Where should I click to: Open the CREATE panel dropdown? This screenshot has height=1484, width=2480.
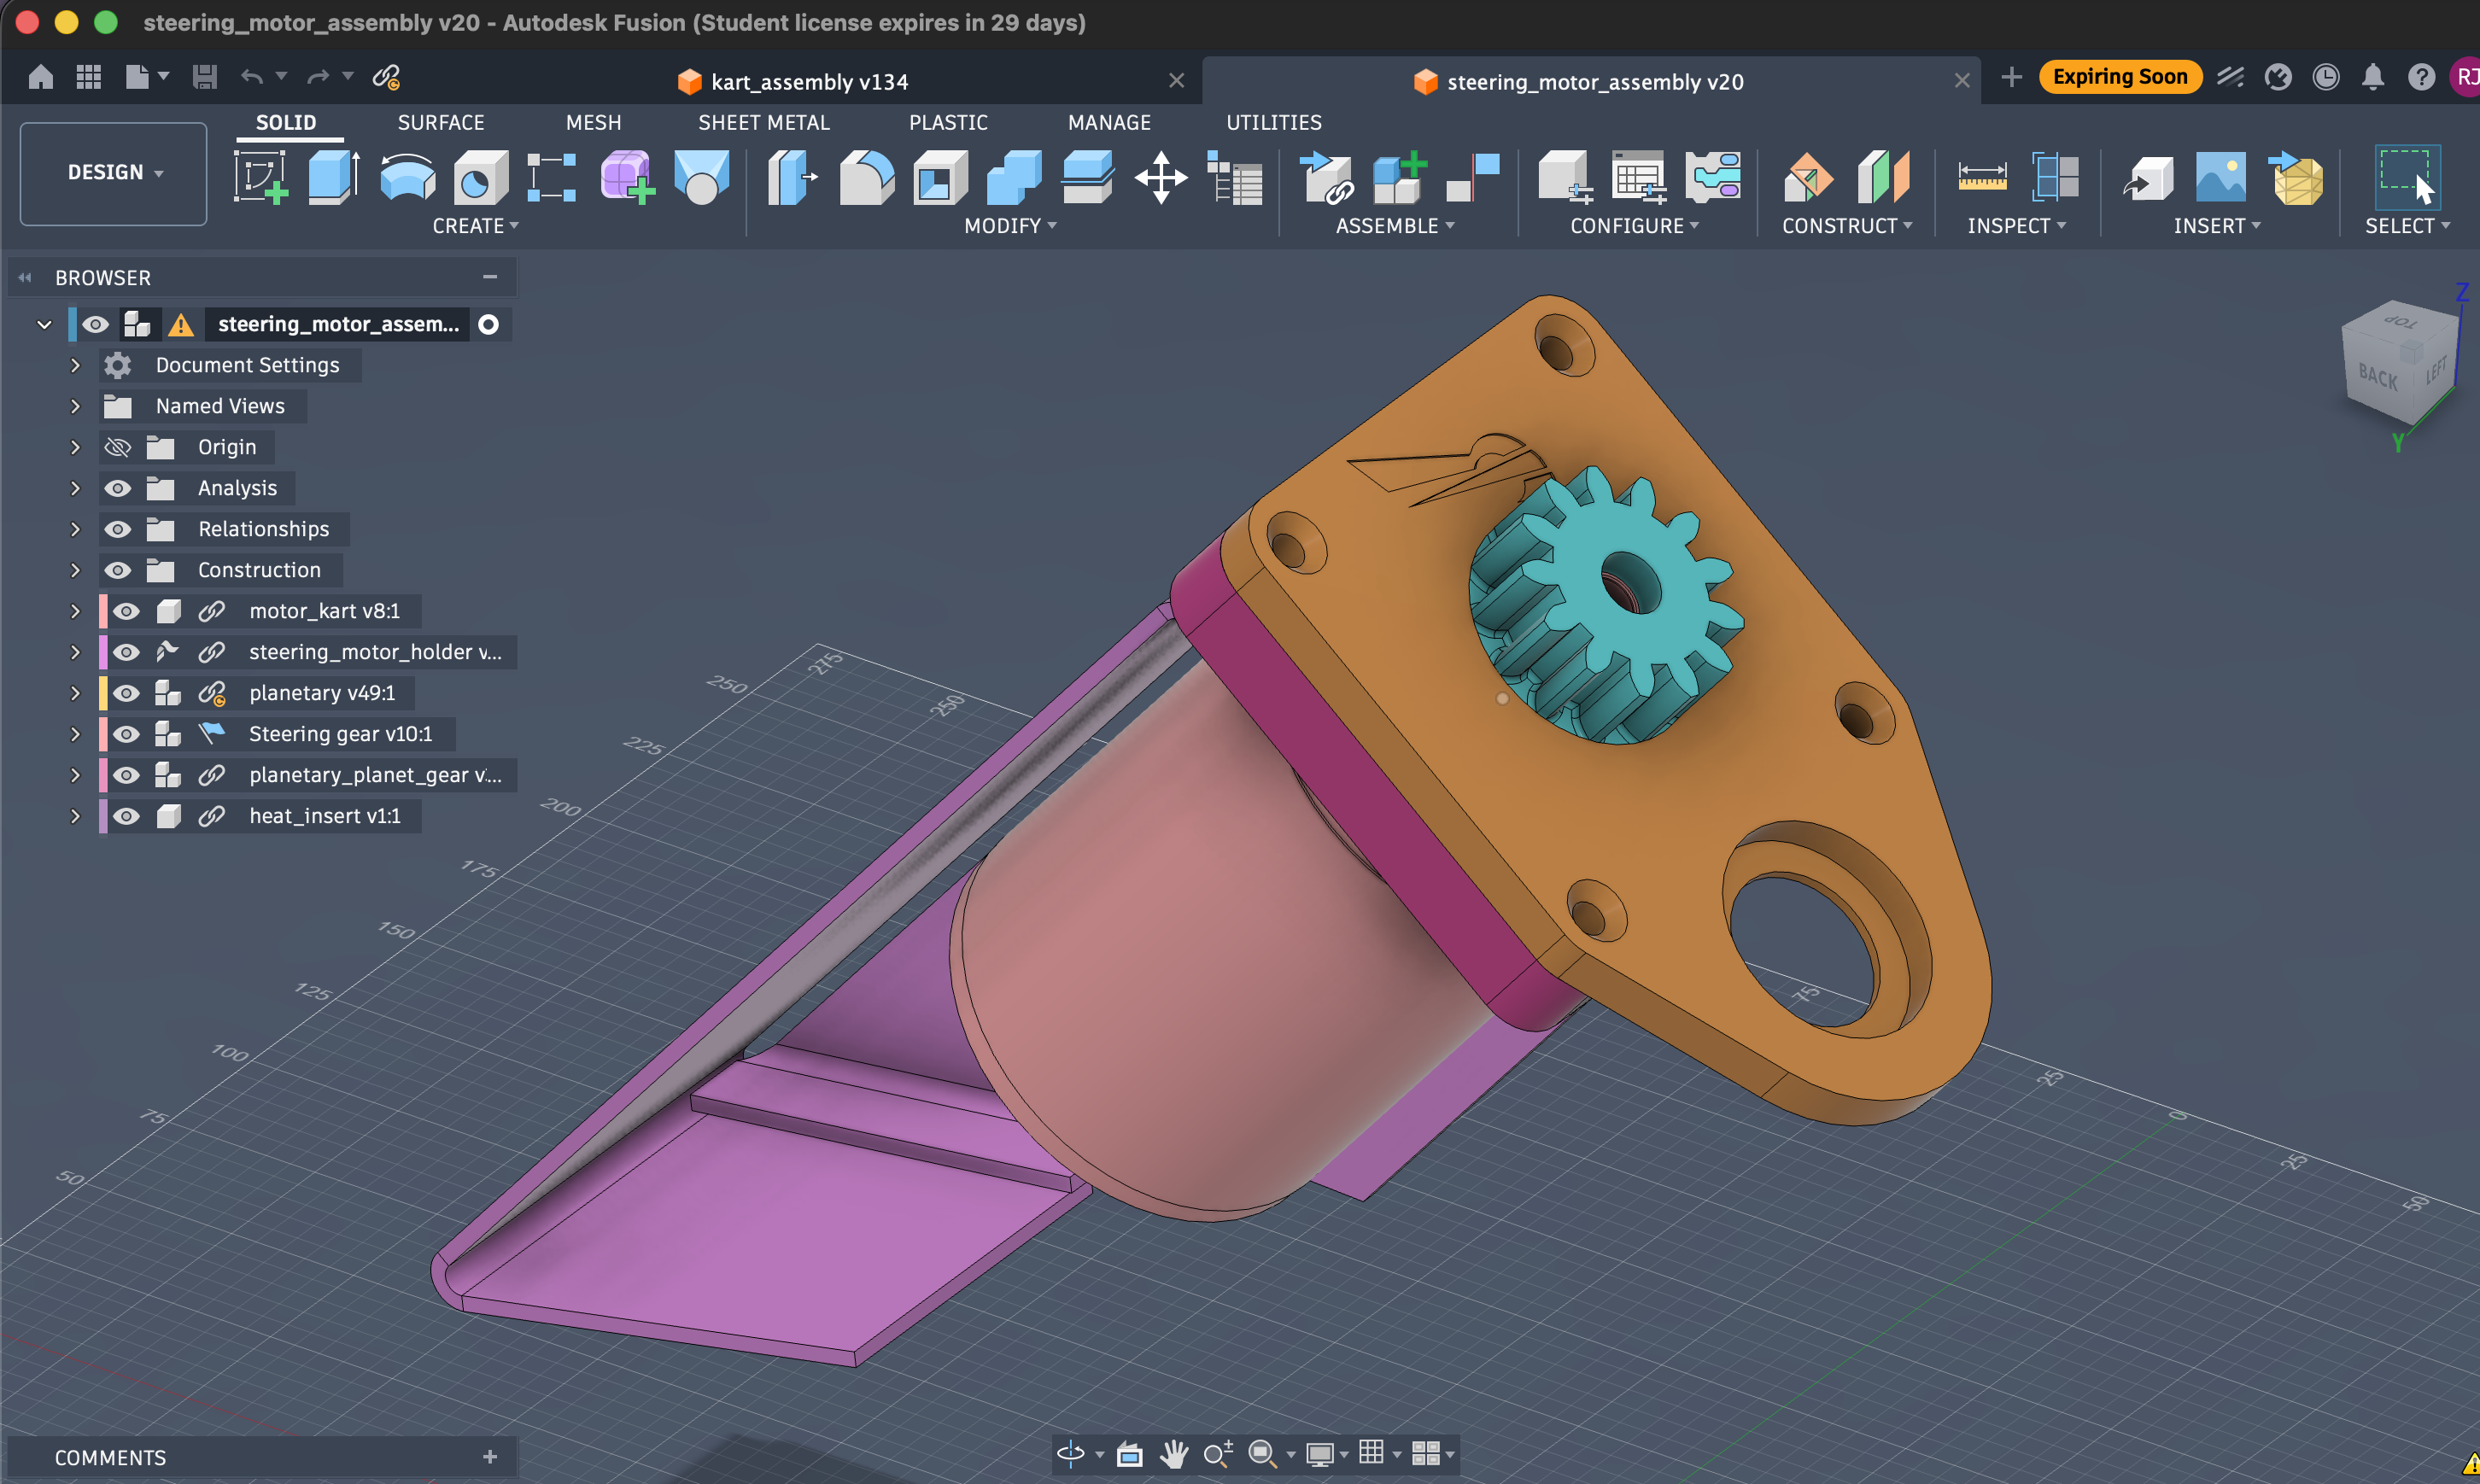click(x=475, y=226)
